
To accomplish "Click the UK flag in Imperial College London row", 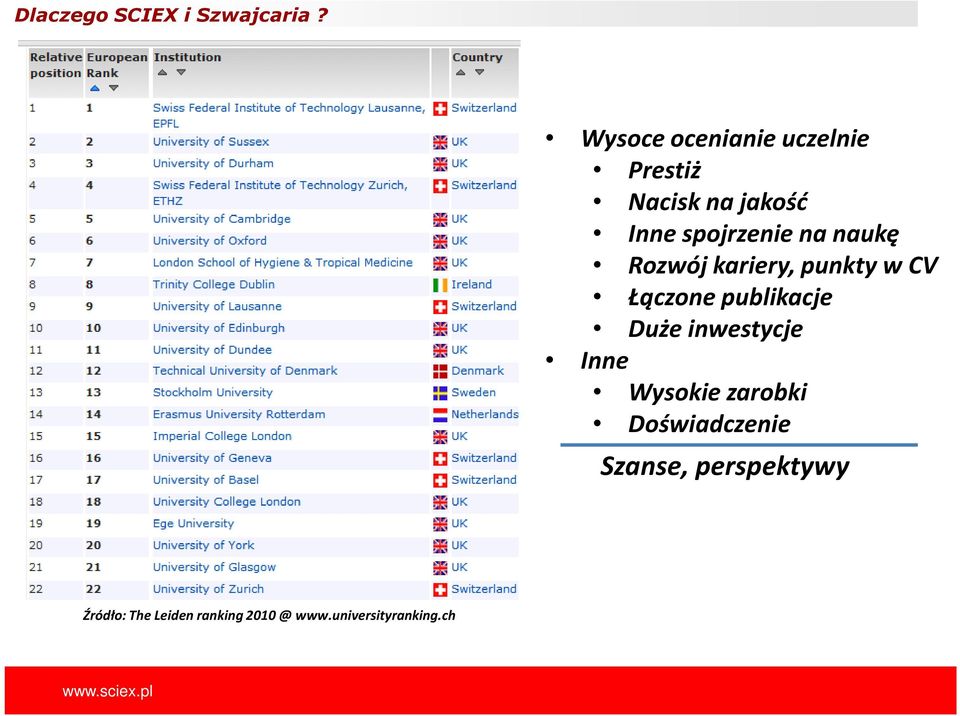I will (440, 437).
